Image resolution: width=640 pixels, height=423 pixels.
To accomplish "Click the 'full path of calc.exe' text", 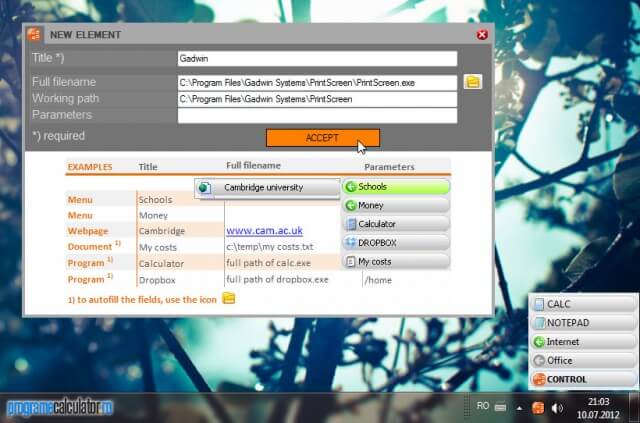I will 268,263.
